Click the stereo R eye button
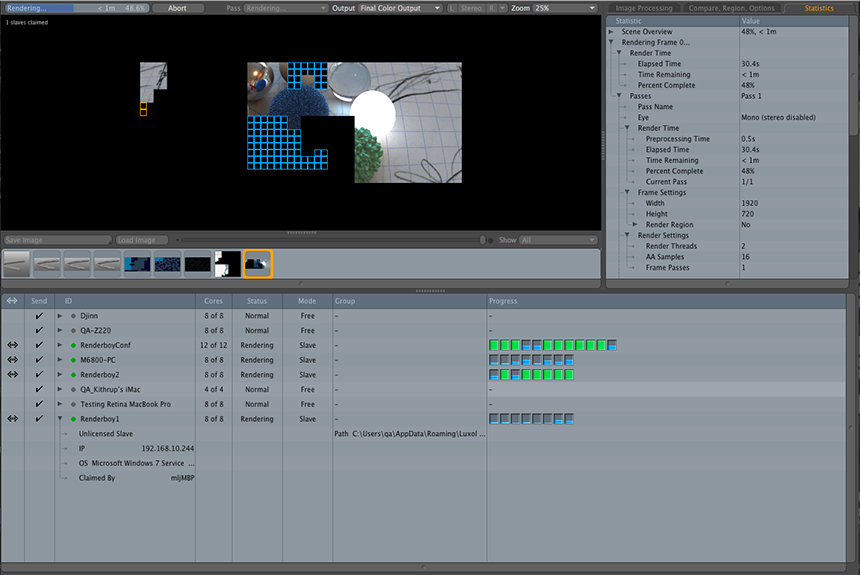The image size is (860, 575). click(x=492, y=8)
